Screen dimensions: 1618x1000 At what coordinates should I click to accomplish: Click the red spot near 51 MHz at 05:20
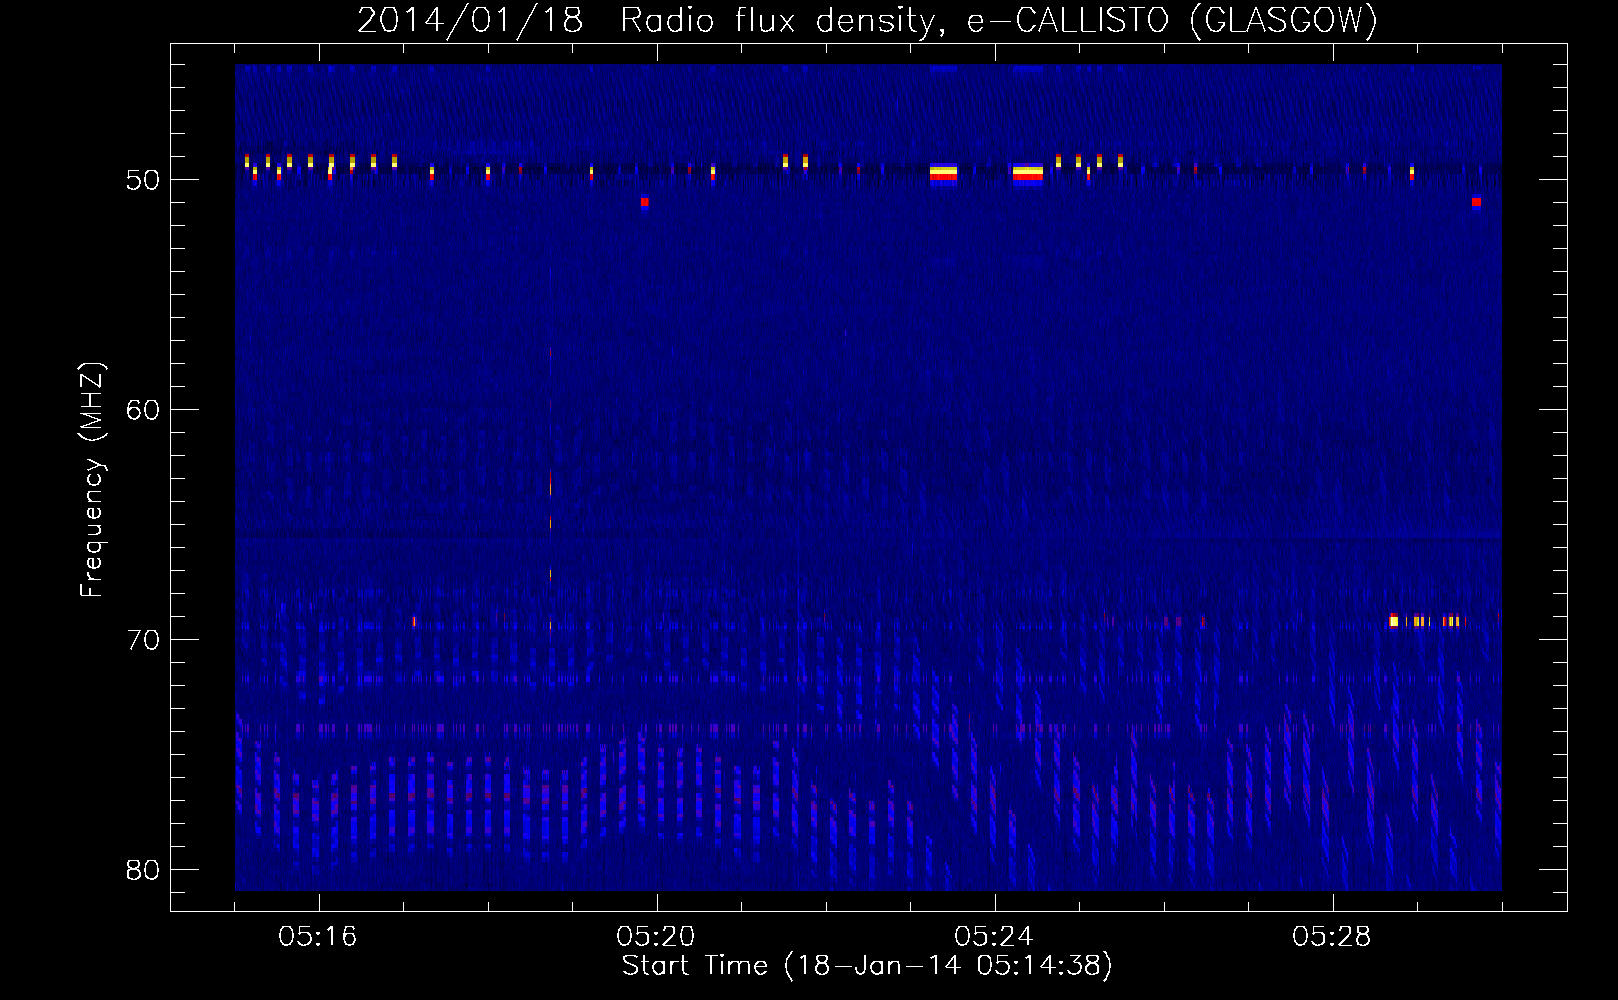[645, 202]
